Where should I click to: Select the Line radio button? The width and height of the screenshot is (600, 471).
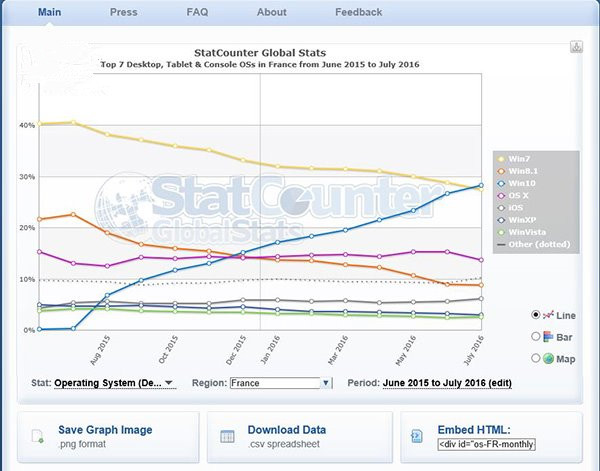(534, 314)
